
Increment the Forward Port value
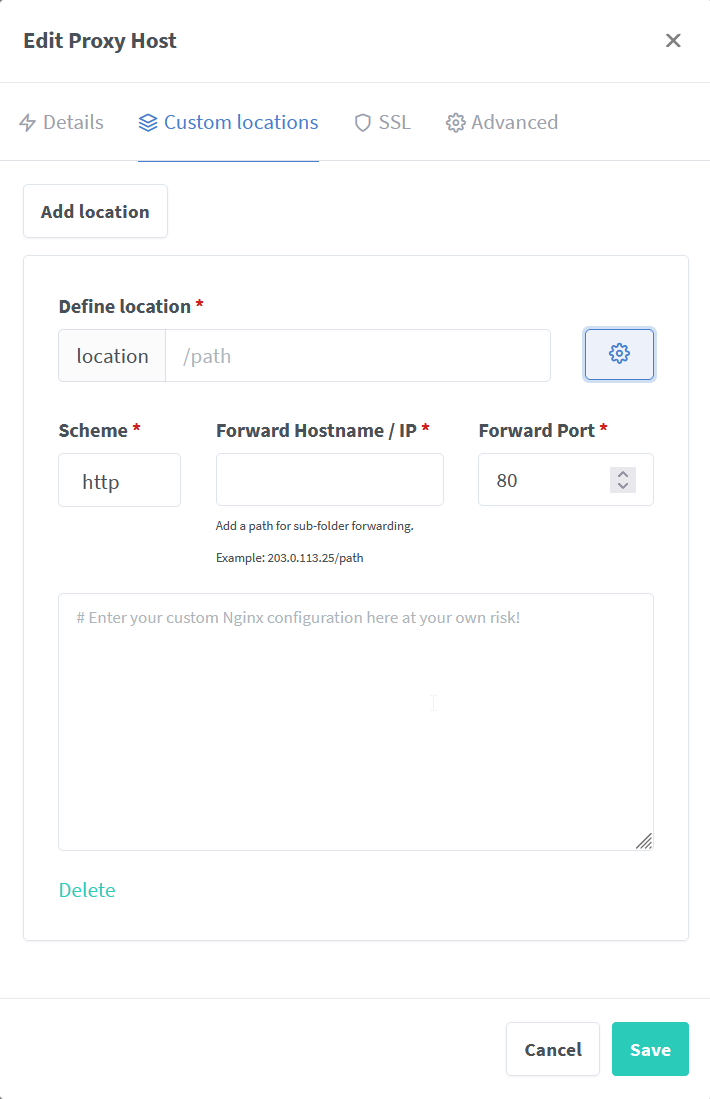click(x=622, y=473)
